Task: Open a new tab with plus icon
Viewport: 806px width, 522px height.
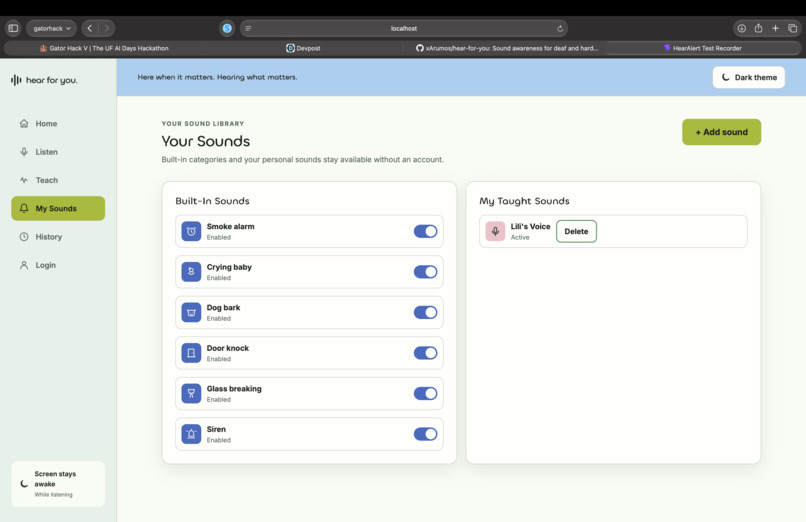Action: click(775, 28)
